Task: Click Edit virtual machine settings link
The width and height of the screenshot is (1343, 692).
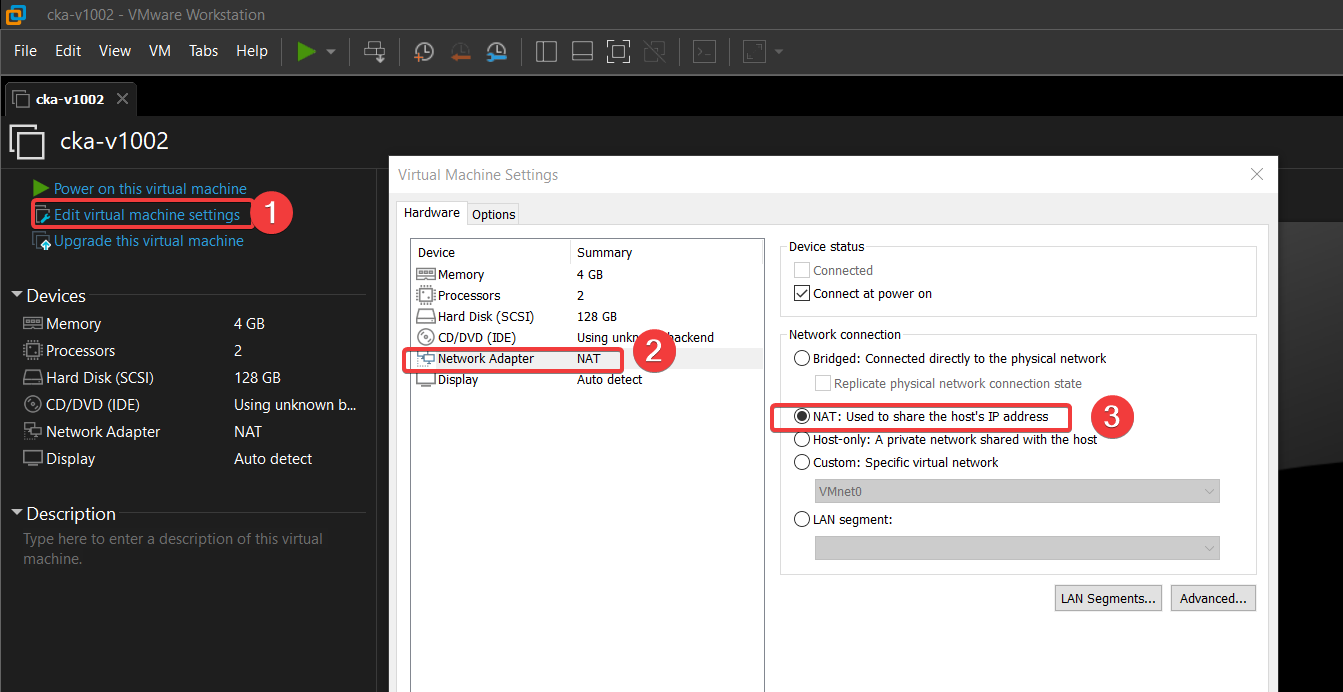Action: 147,215
